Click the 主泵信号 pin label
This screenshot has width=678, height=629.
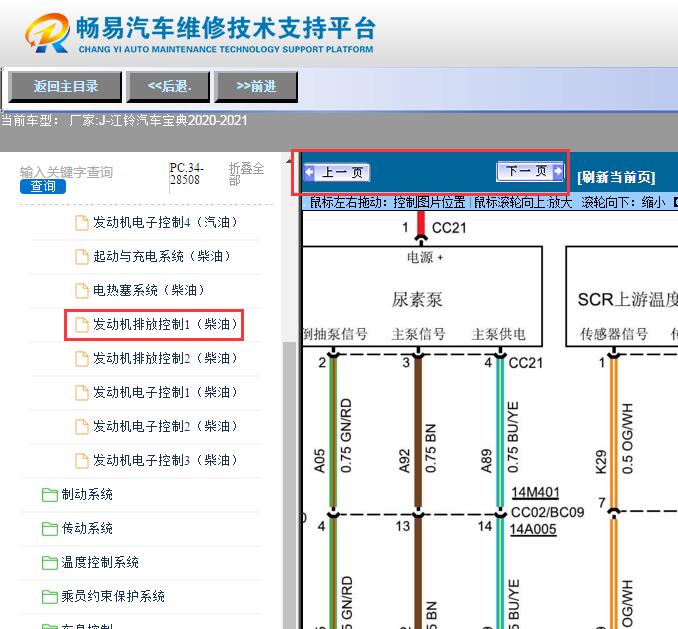coord(418,334)
